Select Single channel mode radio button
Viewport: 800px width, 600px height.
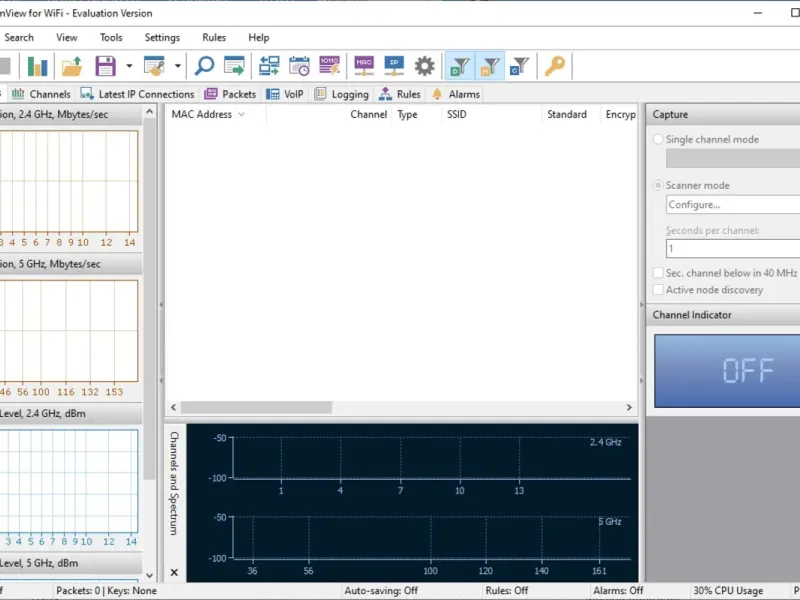[658, 140]
